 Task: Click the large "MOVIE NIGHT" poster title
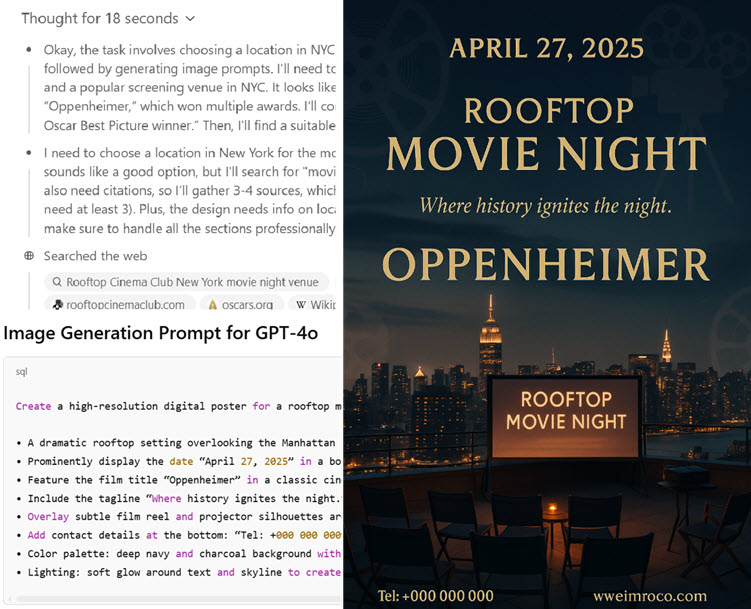(x=546, y=154)
